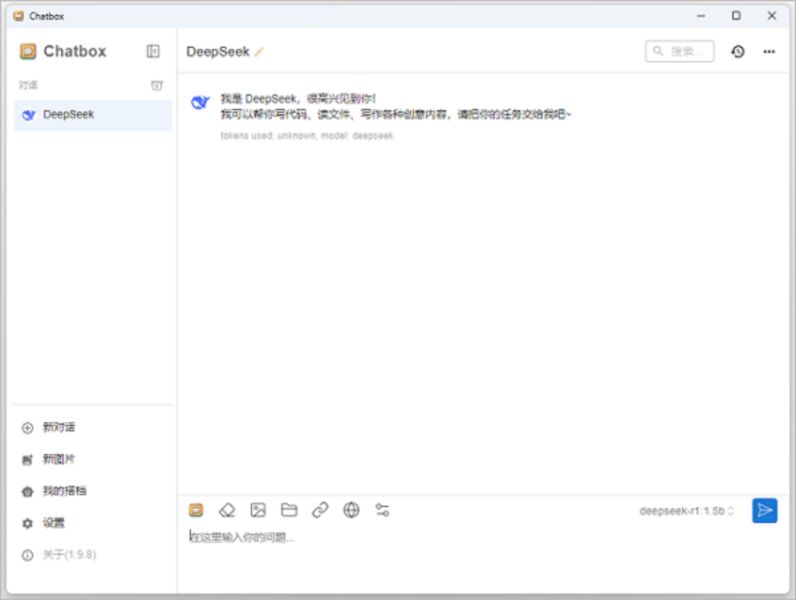The height and width of the screenshot is (600, 796).
Task: Open the folder icon to attach file
Action: click(x=289, y=510)
